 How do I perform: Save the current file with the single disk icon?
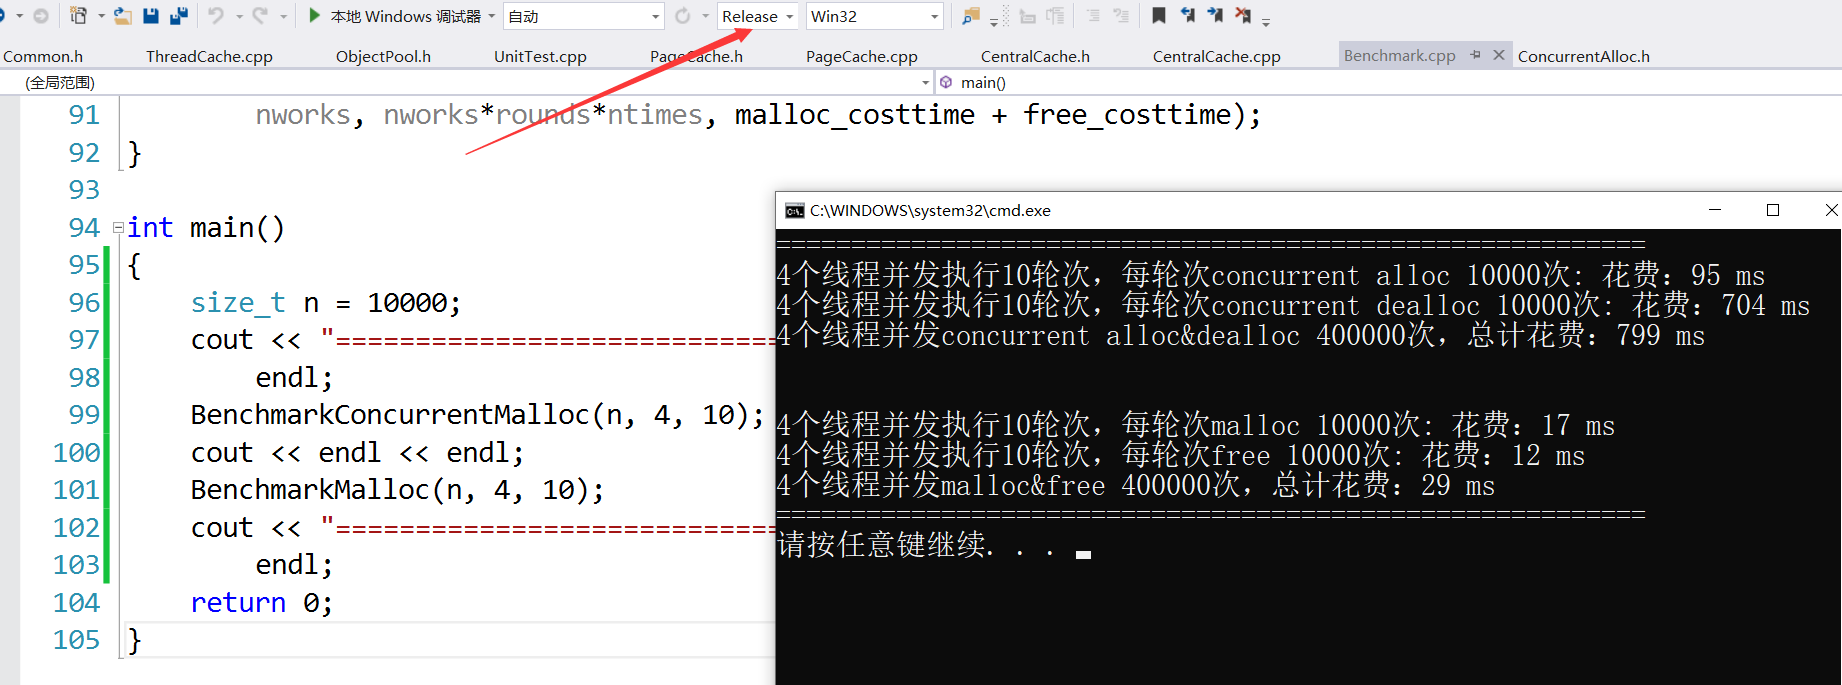[151, 16]
